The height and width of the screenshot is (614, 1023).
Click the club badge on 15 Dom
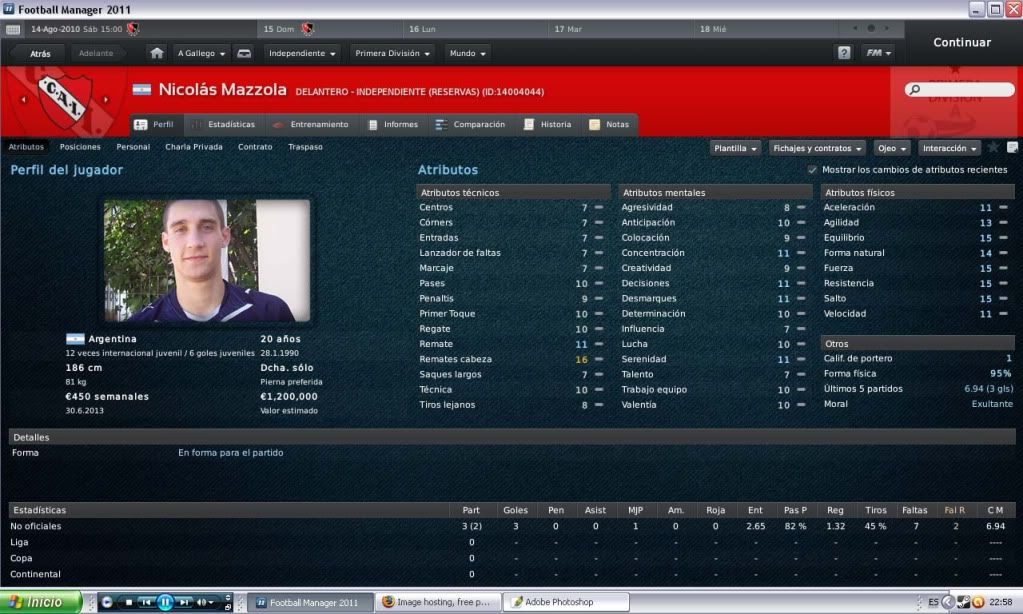(x=307, y=29)
